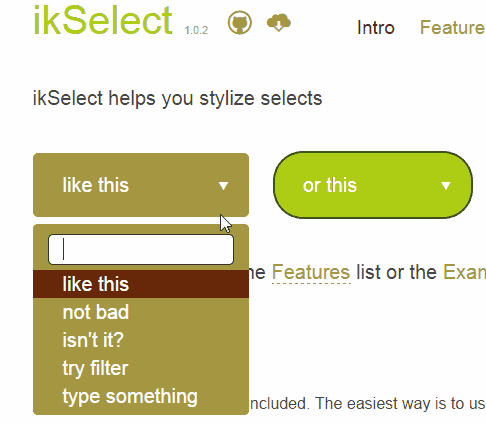486x424 pixels.
Task: Collapse the 'like this' select box
Action: (141, 185)
